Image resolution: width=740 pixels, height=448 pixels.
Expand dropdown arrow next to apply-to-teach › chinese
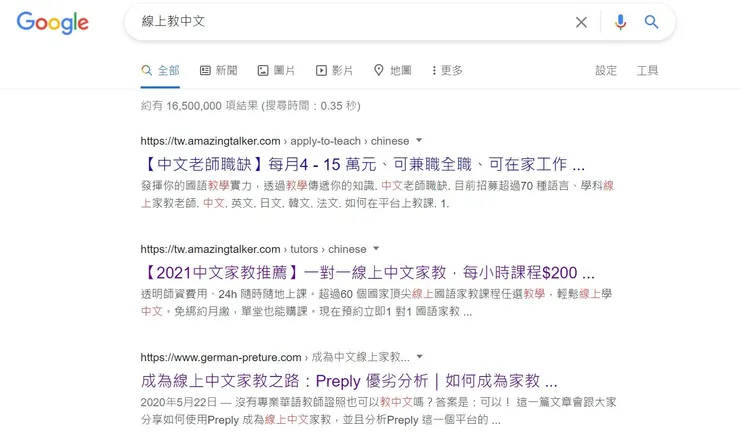point(419,140)
